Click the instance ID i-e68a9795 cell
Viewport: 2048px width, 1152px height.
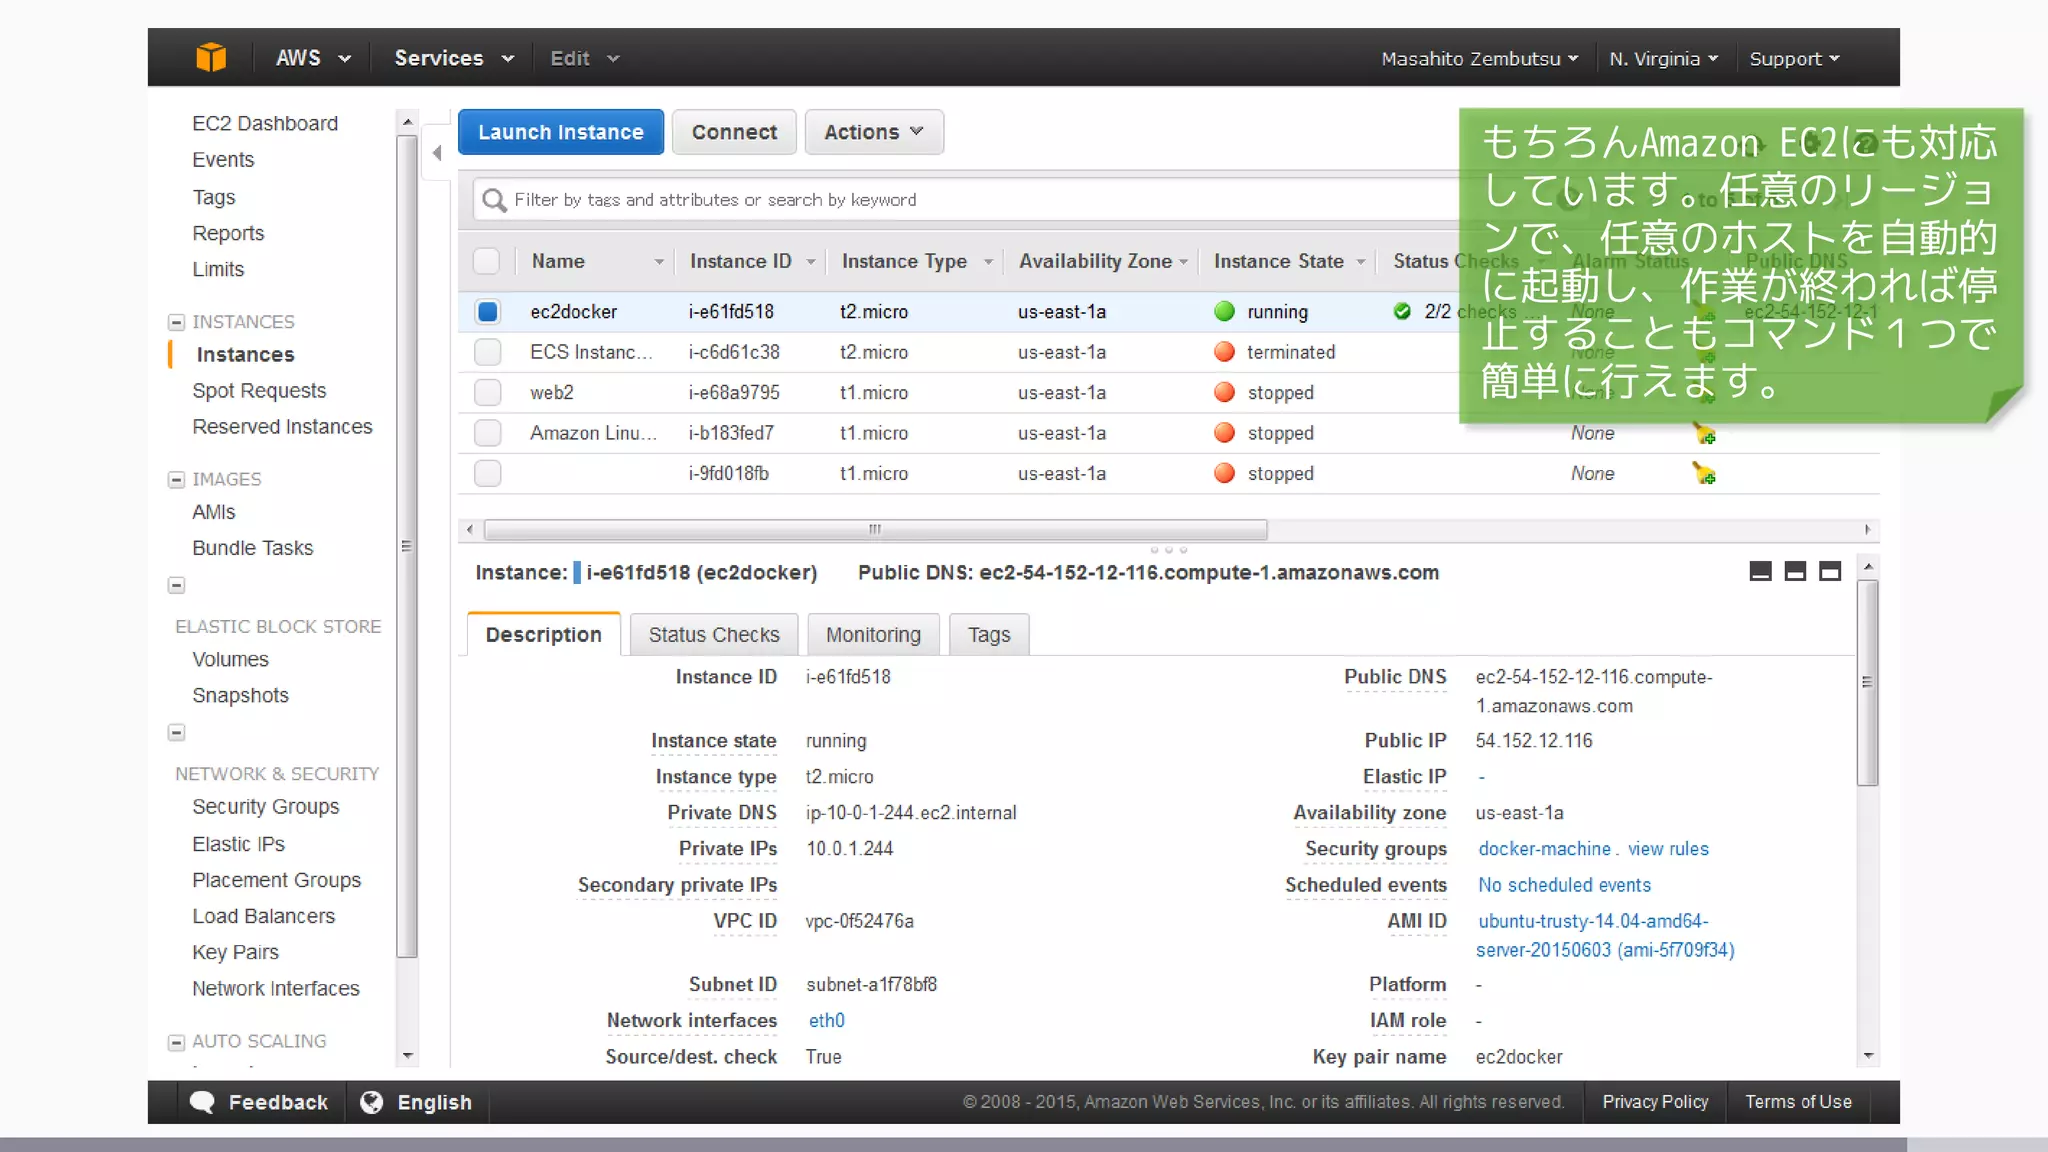(x=733, y=392)
